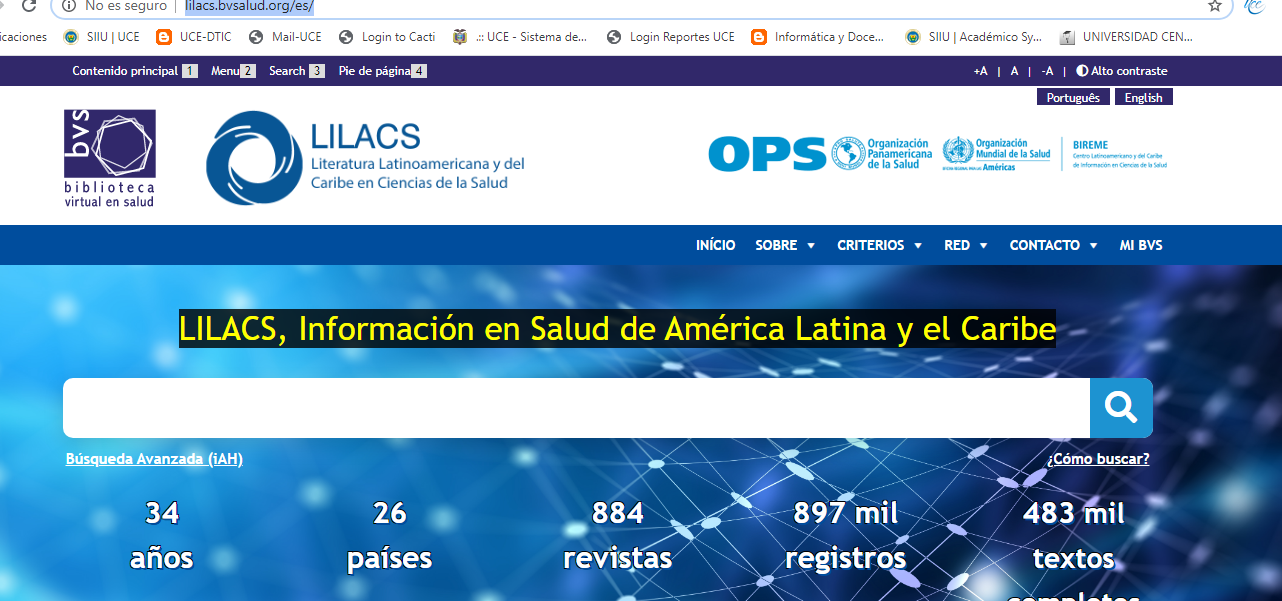Screen dimensions: 1282x601
Task: Click the Organización Mundial de la Salud logo
Action: coord(997,154)
